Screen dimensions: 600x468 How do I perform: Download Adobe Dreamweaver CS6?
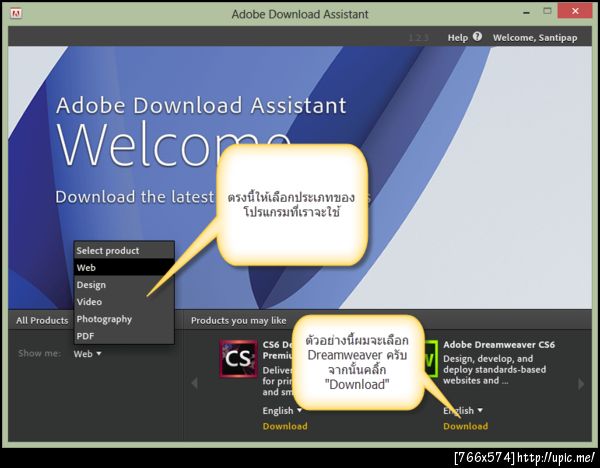465,426
